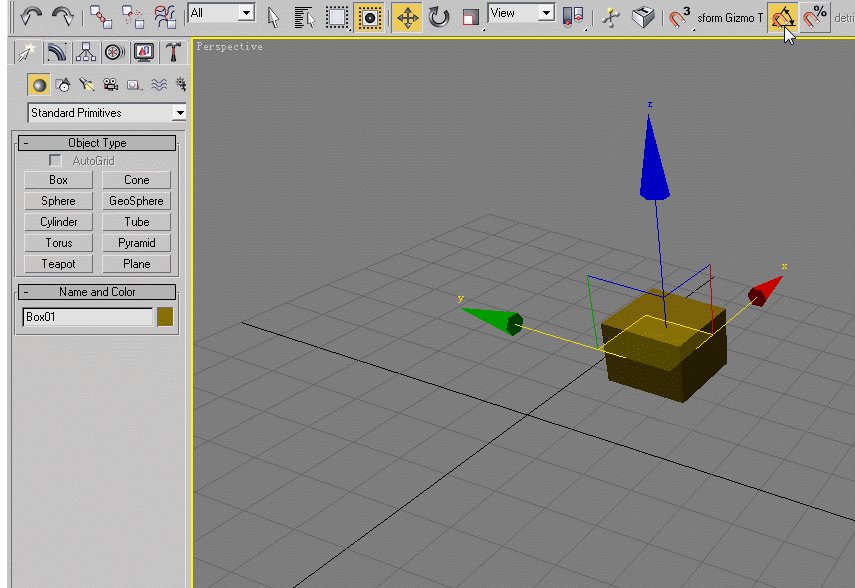Click the GeoSphere primitive button
The image size is (855, 588).
[136, 201]
